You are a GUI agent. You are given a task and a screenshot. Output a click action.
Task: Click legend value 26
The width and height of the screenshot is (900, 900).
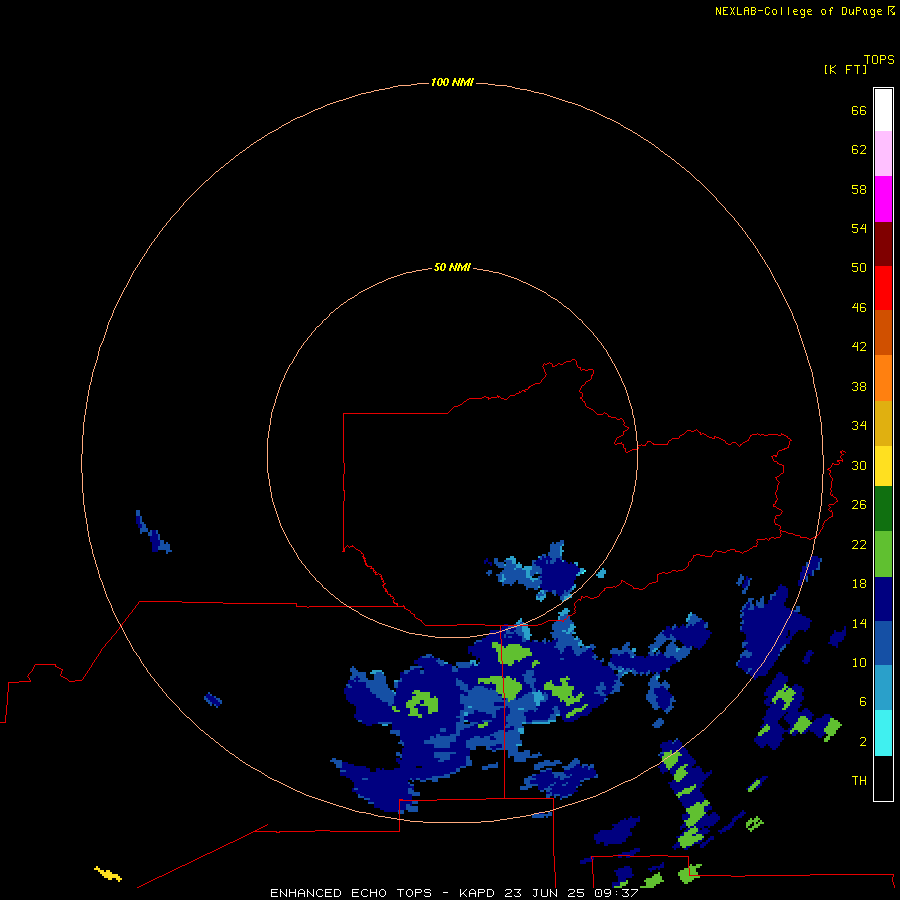pyautogui.click(x=859, y=505)
